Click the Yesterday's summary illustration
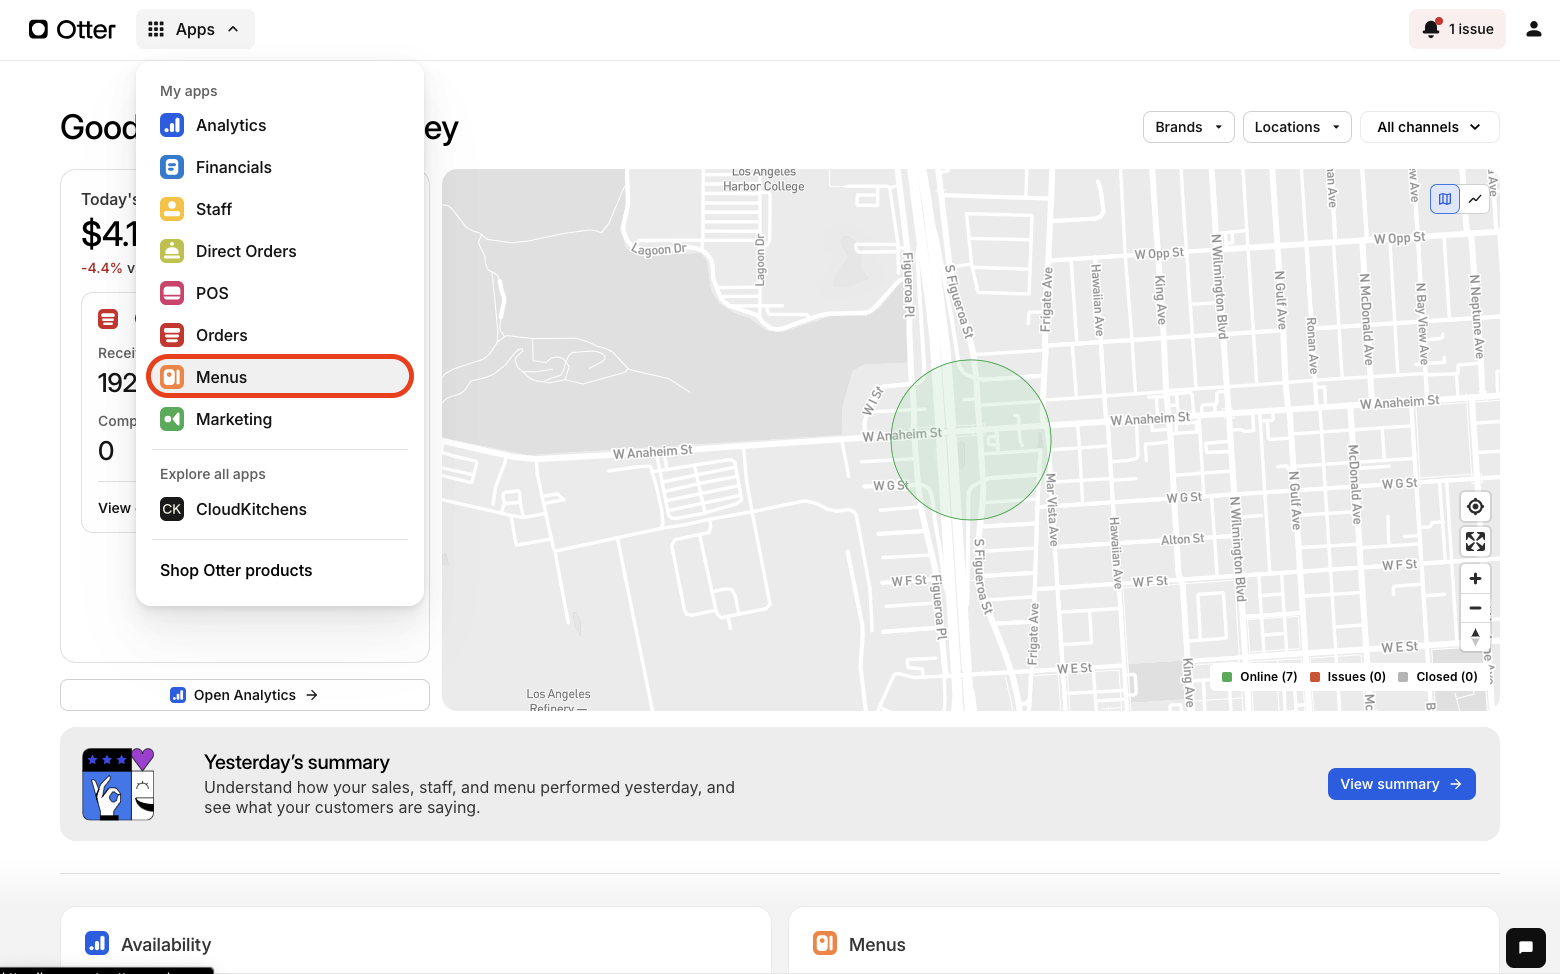The width and height of the screenshot is (1560, 974). (x=119, y=784)
